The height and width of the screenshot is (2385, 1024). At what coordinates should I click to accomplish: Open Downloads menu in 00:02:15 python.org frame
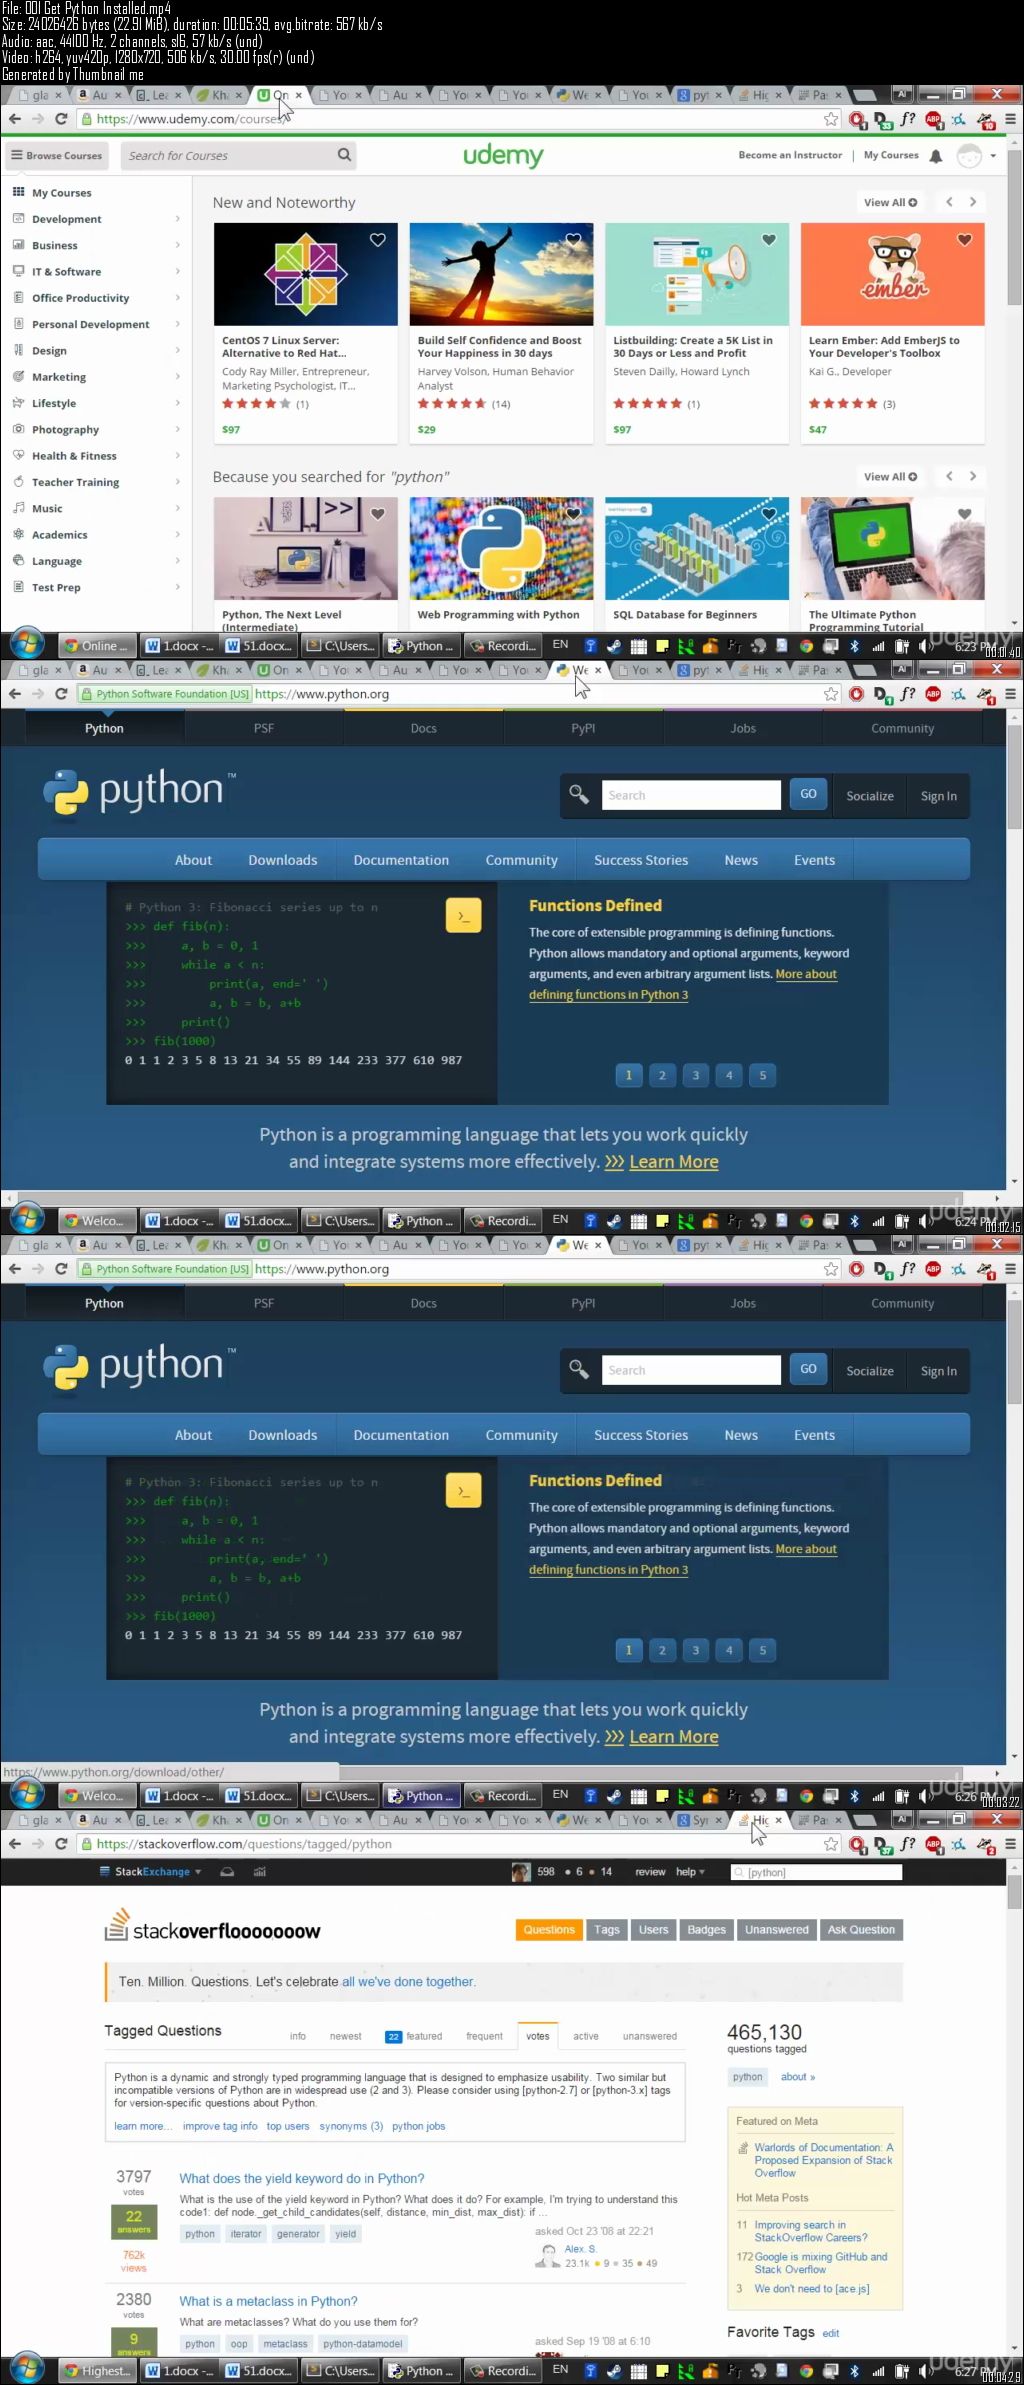click(x=282, y=860)
